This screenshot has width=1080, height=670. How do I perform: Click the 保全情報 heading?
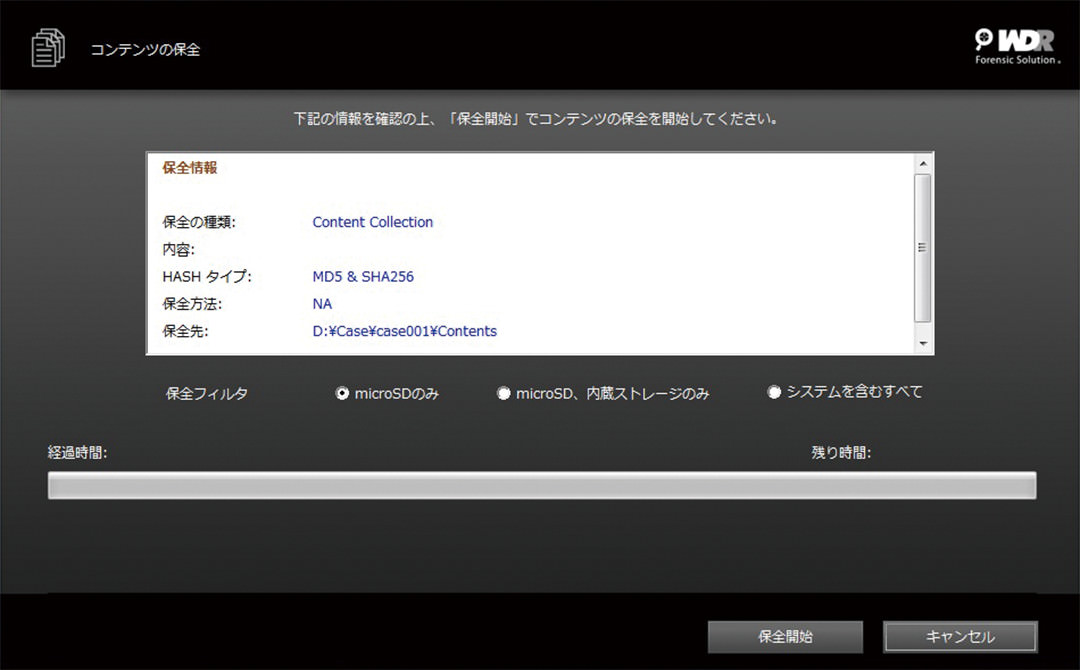[190, 167]
